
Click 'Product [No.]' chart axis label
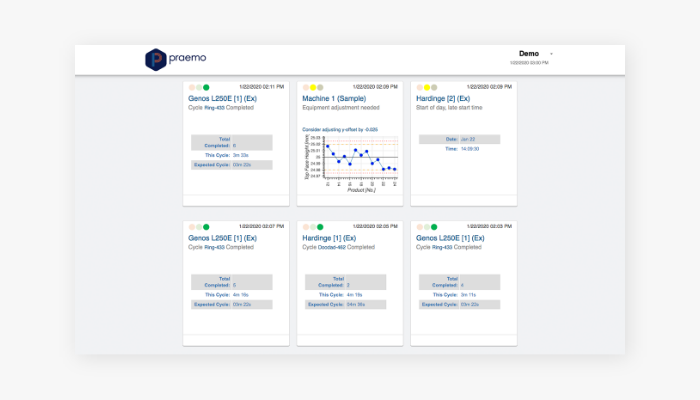(361, 190)
